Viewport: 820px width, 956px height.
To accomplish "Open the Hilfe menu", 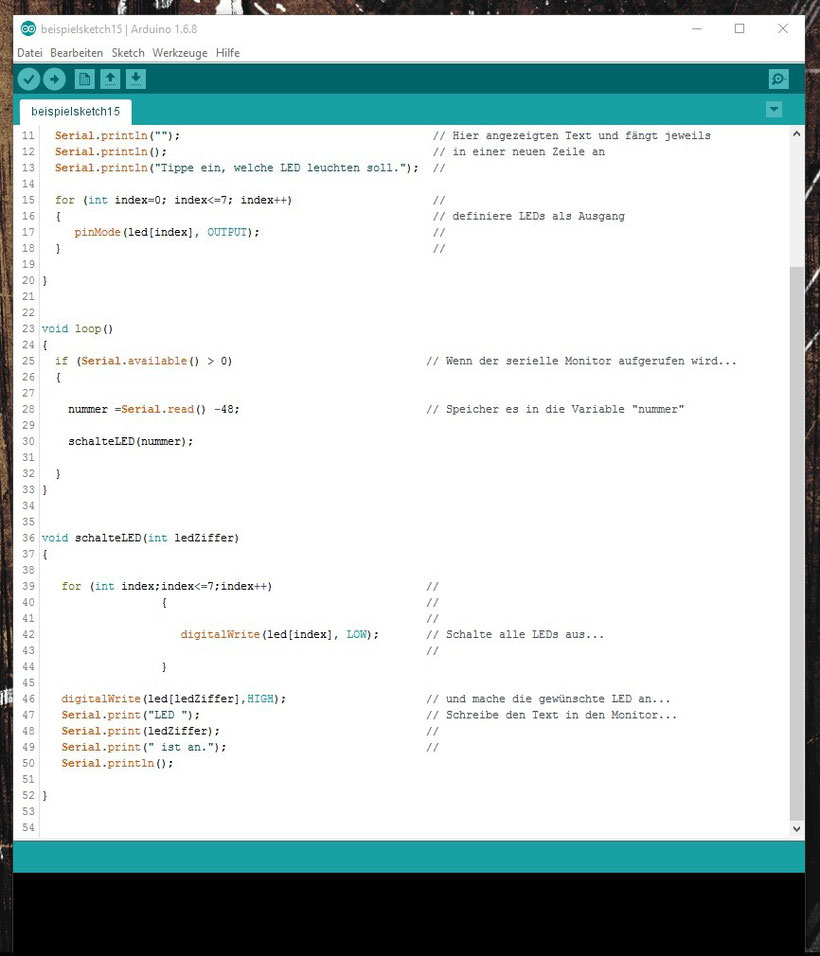I will [227, 53].
